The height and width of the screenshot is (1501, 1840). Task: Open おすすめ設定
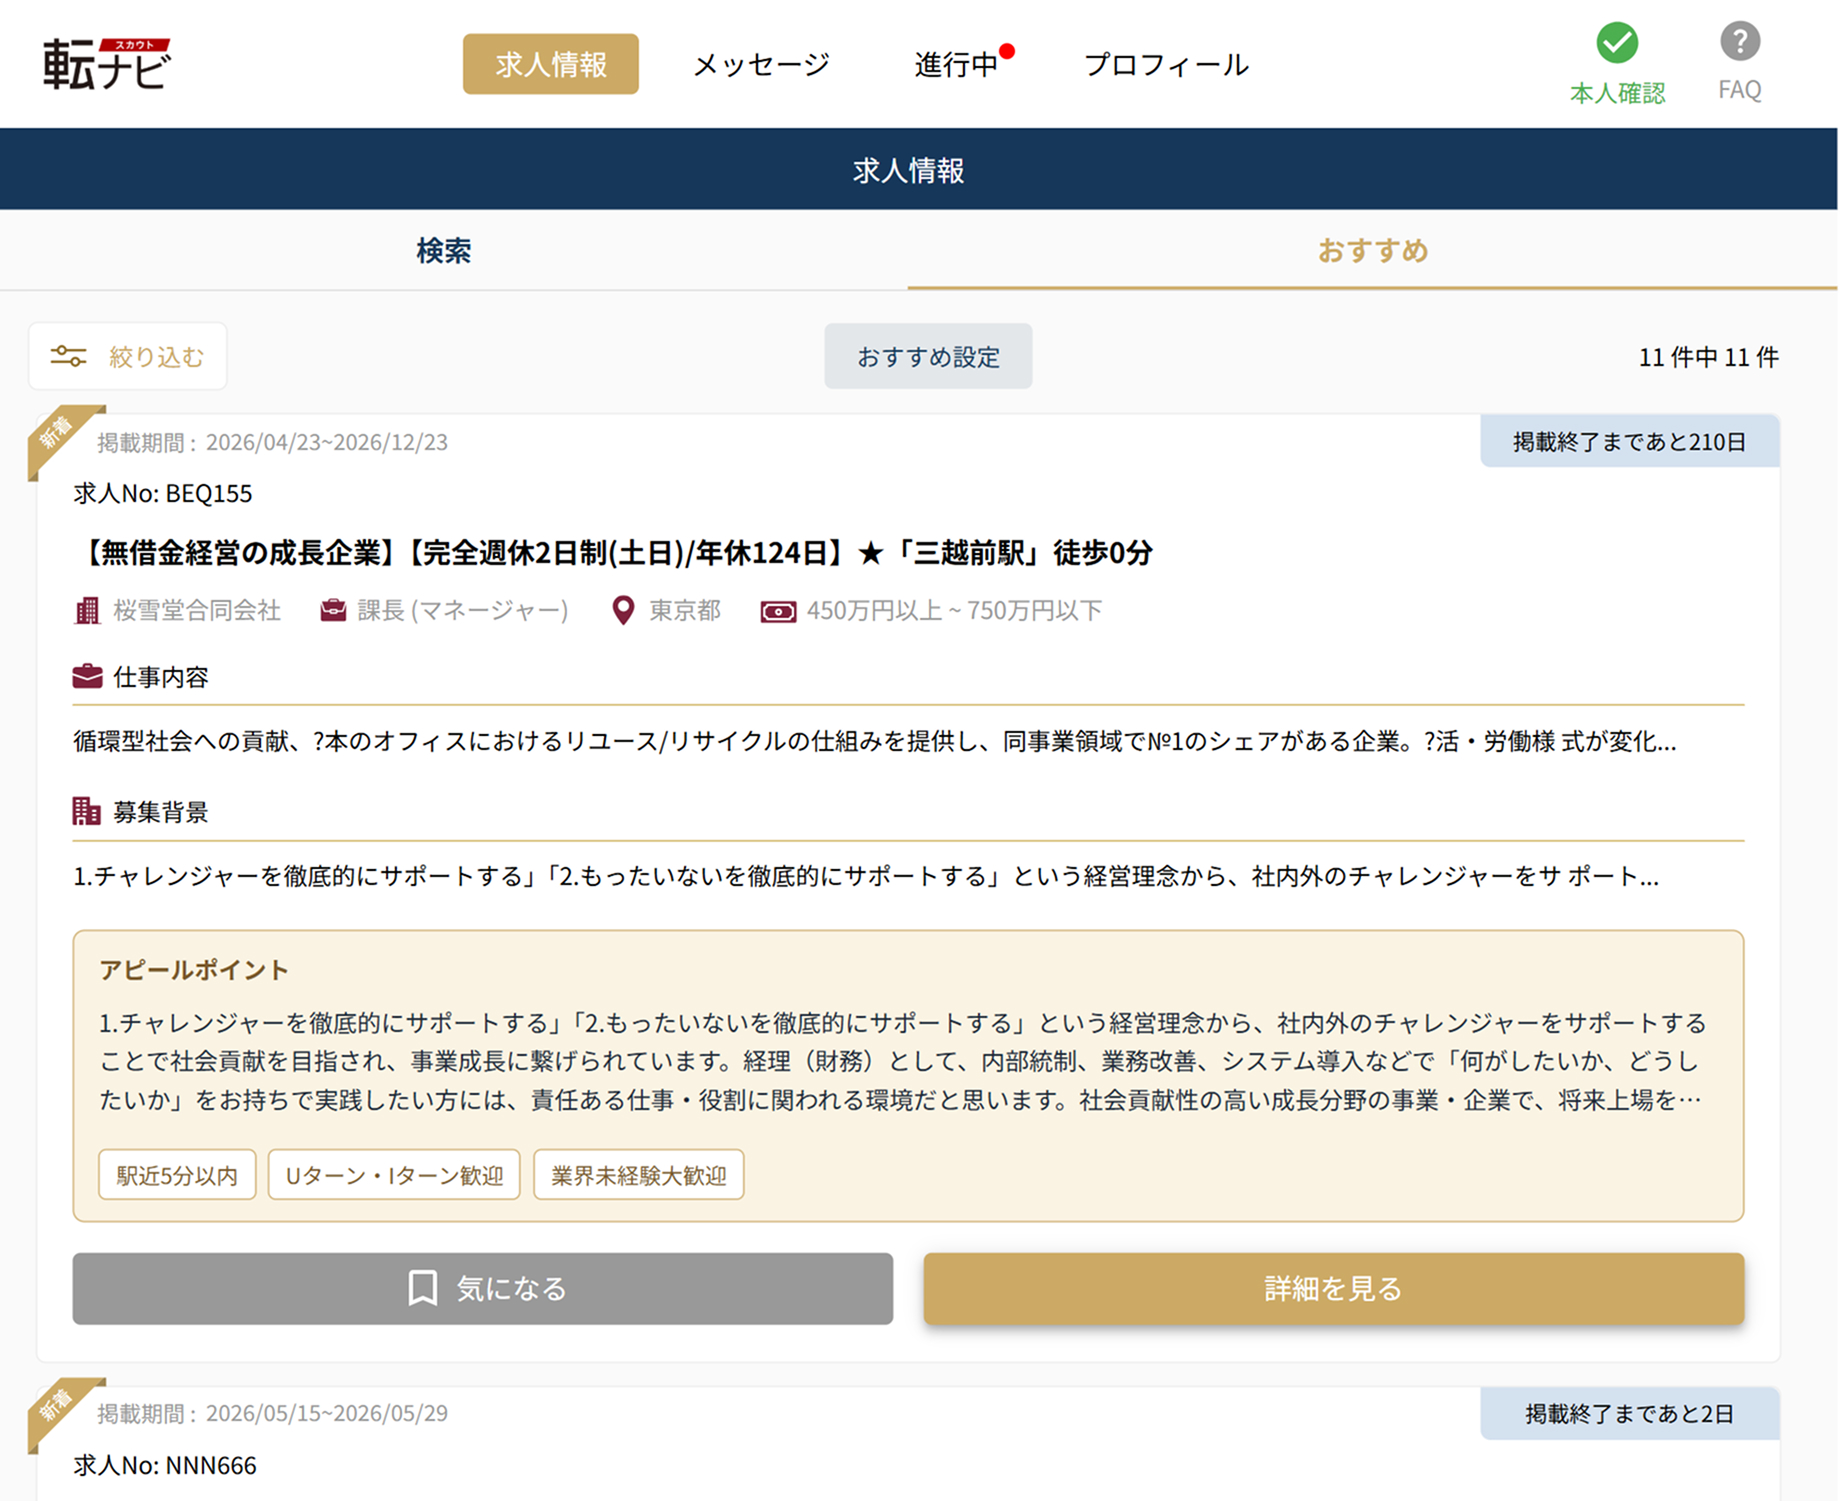point(928,356)
